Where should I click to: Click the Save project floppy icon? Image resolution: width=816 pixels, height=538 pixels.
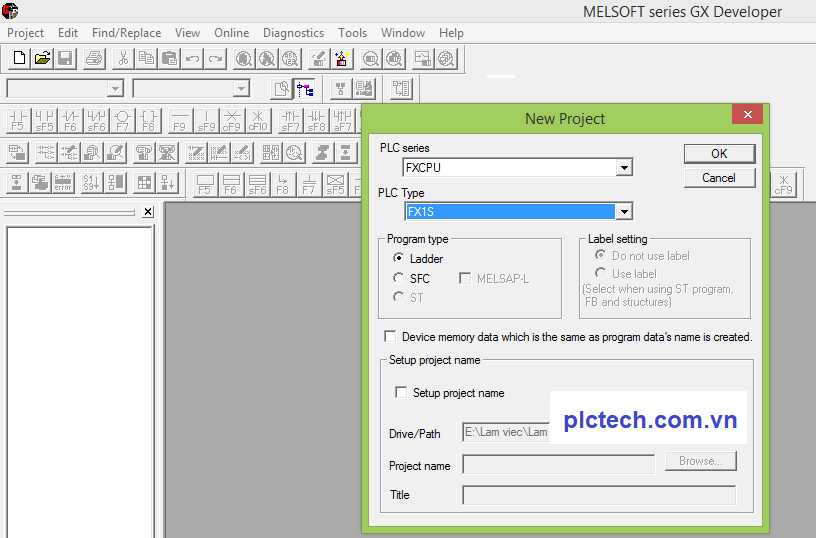point(65,58)
